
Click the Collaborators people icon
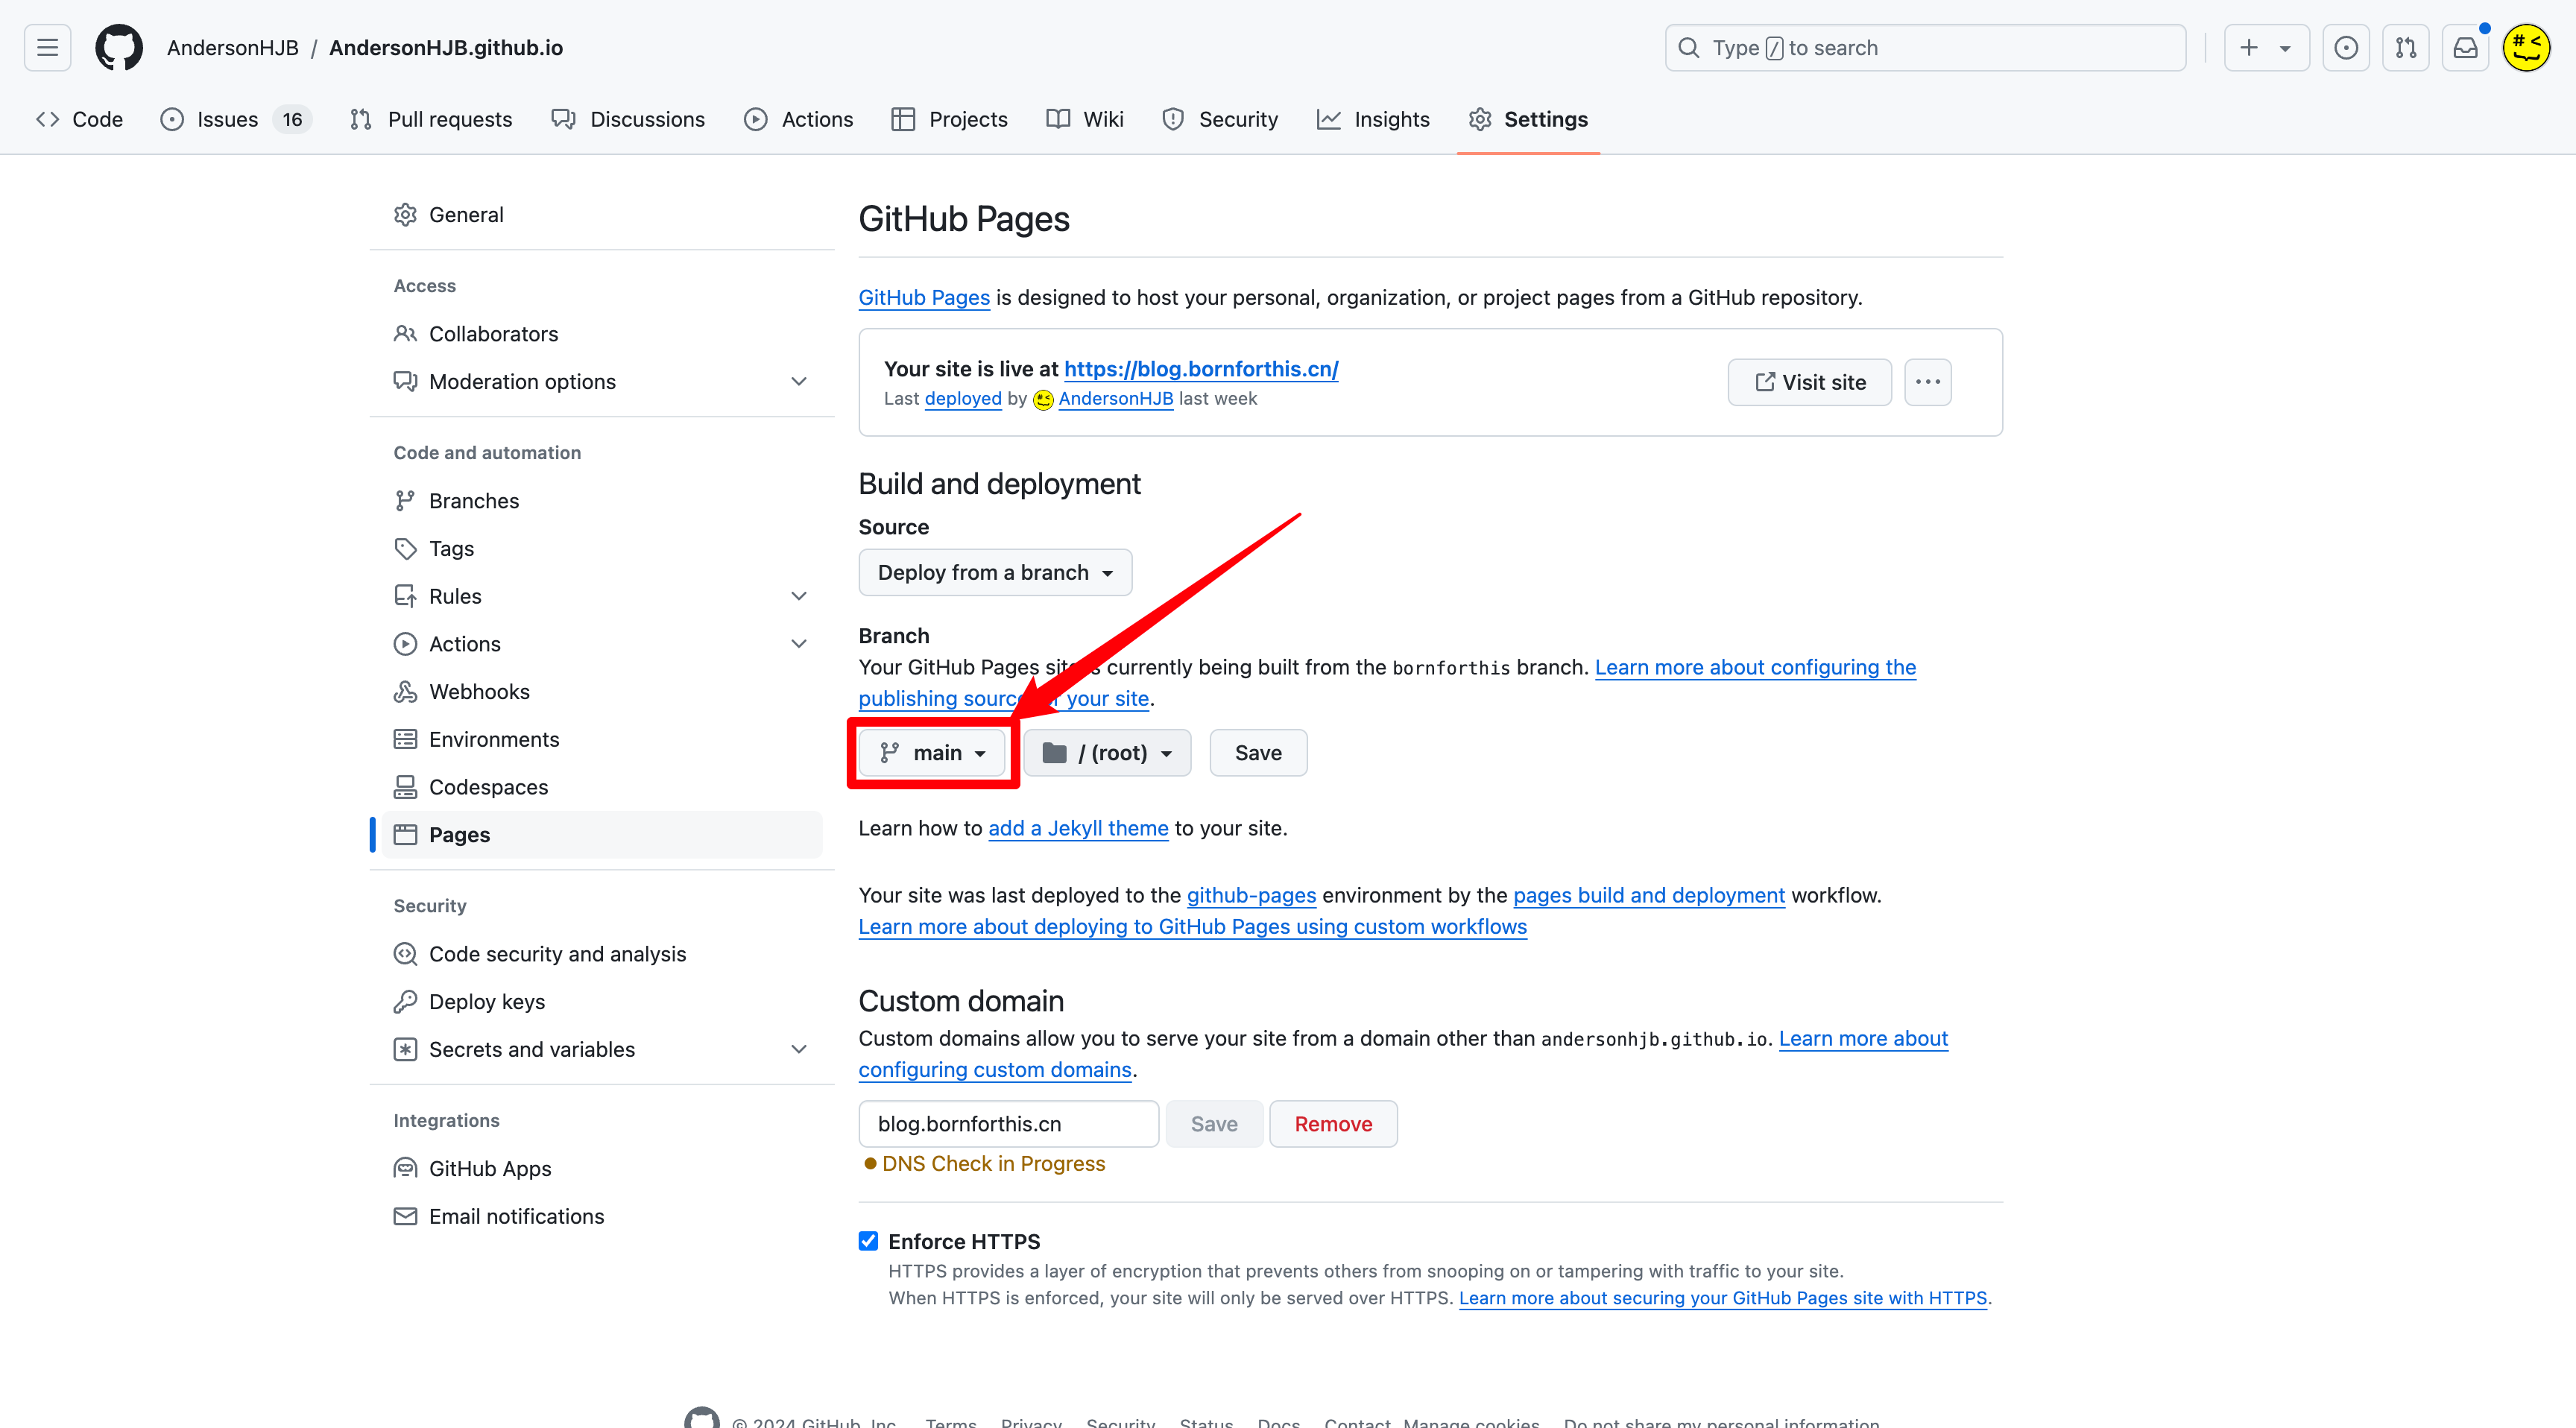click(x=405, y=334)
